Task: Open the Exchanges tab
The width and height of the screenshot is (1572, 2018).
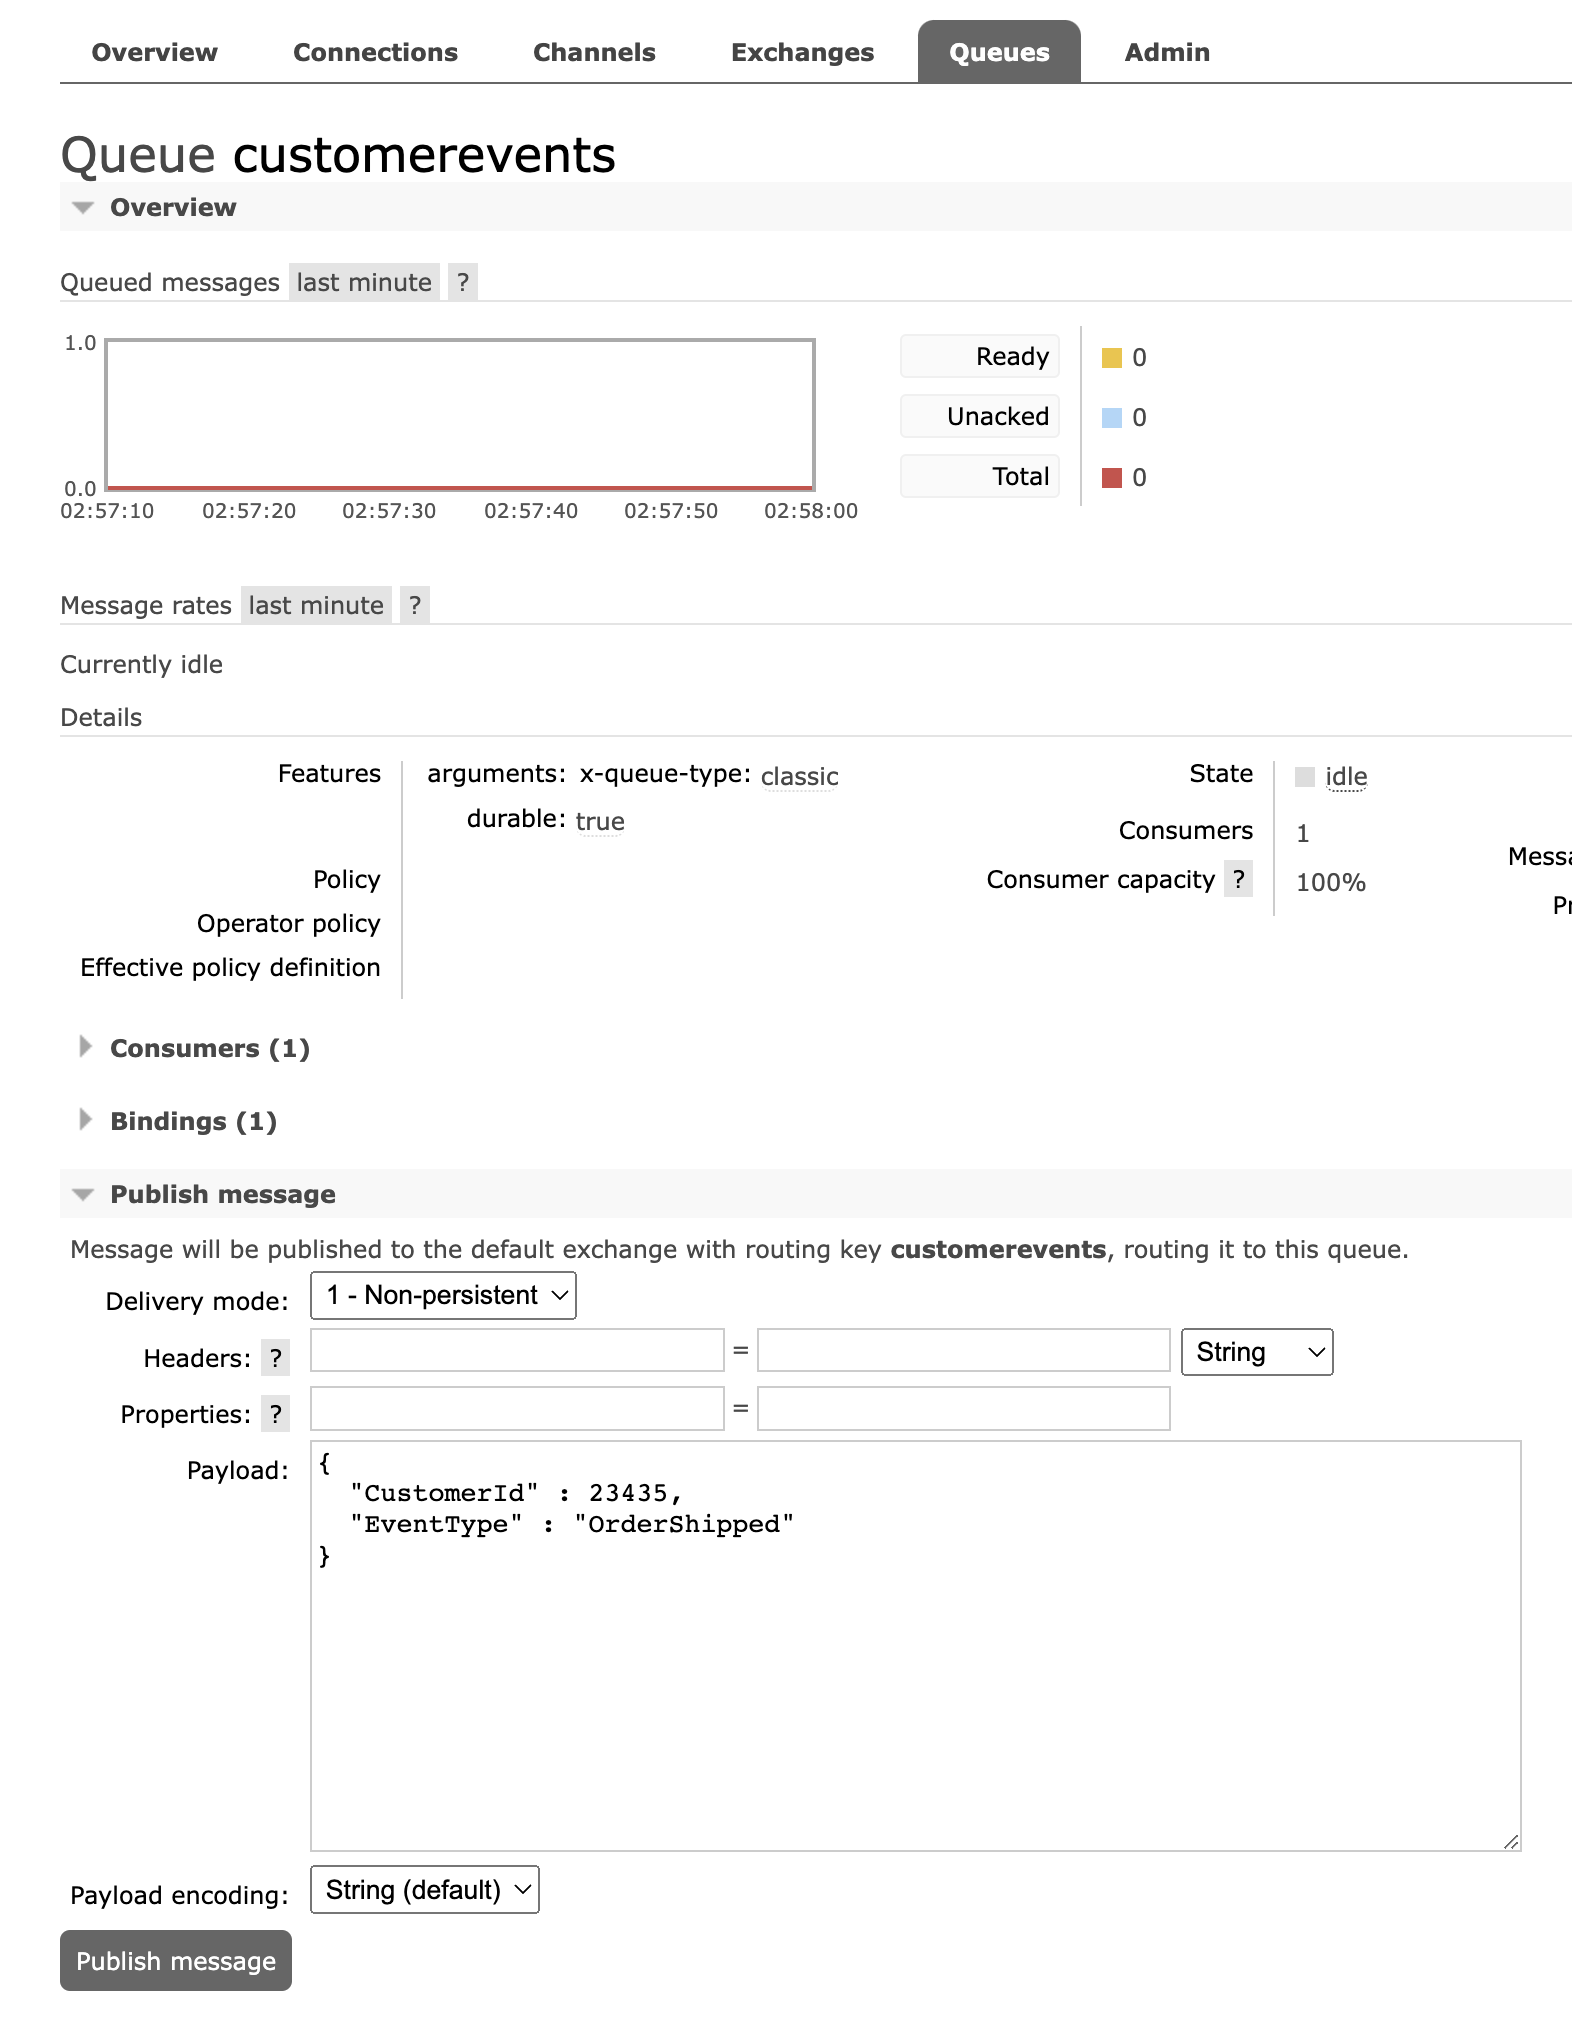Action: [802, 52]
